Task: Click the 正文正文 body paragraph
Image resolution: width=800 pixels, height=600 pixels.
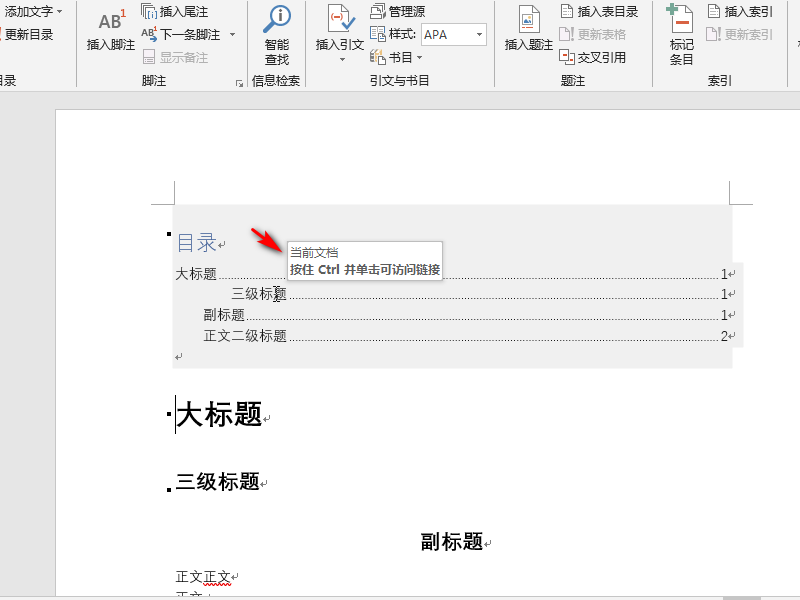Action: point(203,577)
